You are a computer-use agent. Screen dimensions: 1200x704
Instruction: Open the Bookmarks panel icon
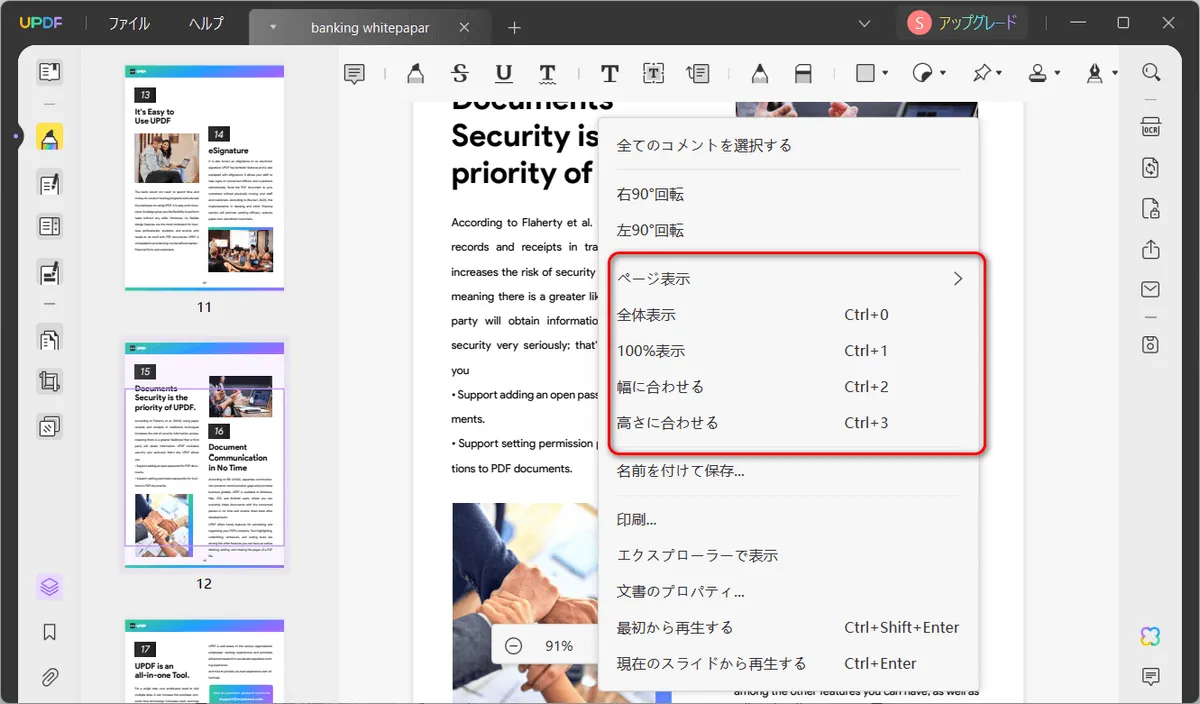49,632
